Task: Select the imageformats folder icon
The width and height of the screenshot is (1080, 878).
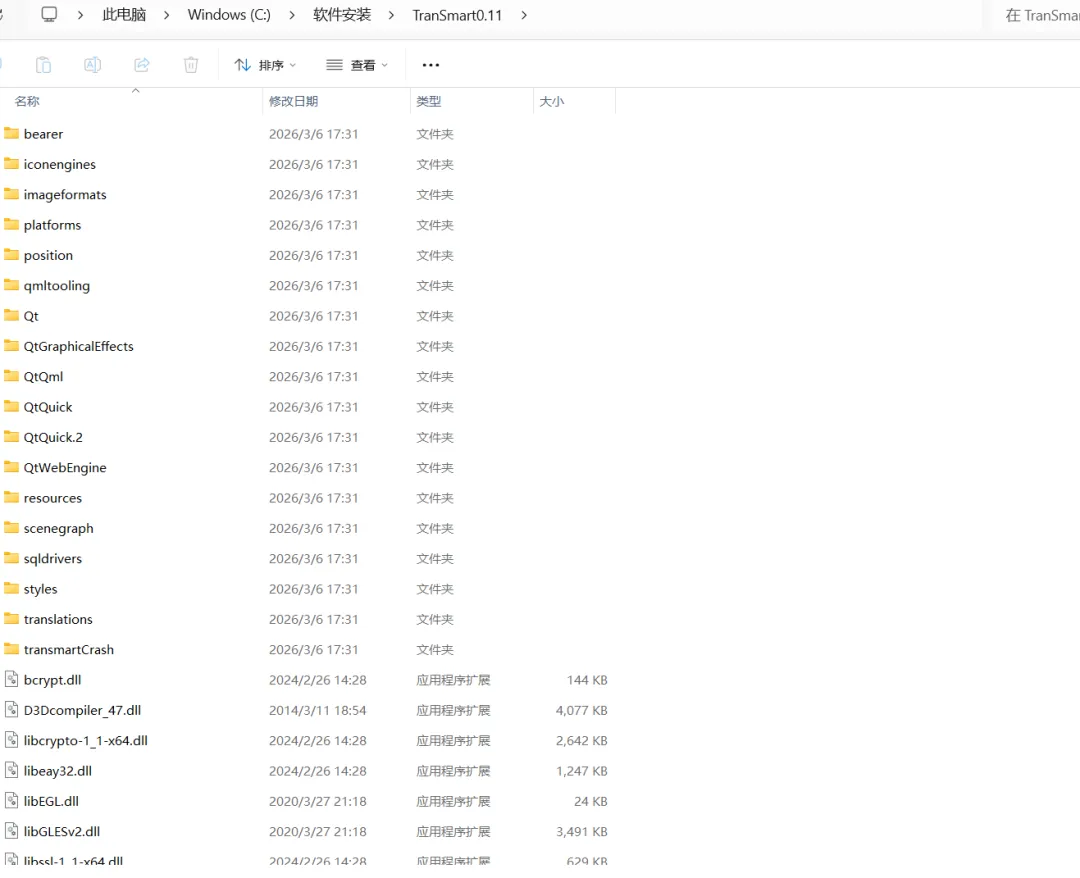Action: (11, 194)
